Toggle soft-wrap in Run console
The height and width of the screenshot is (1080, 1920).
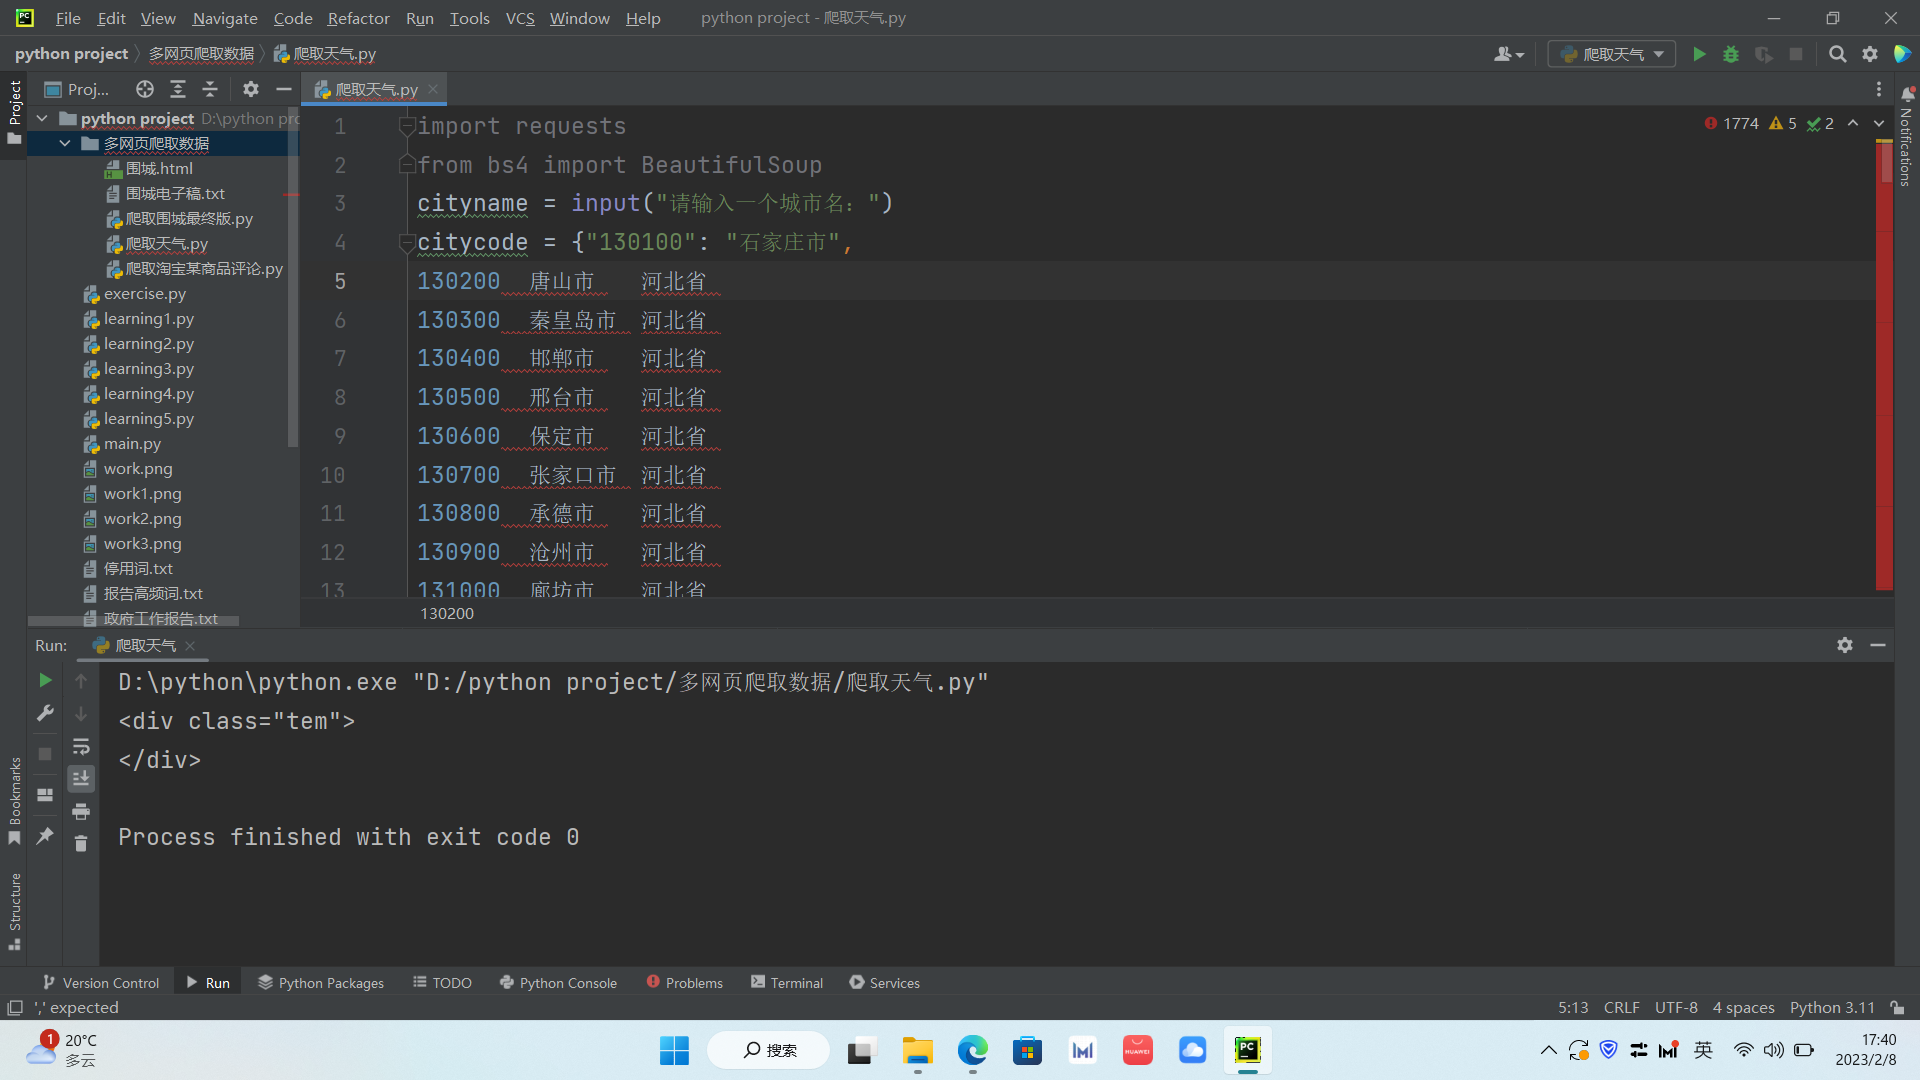(x=81, y=746)
